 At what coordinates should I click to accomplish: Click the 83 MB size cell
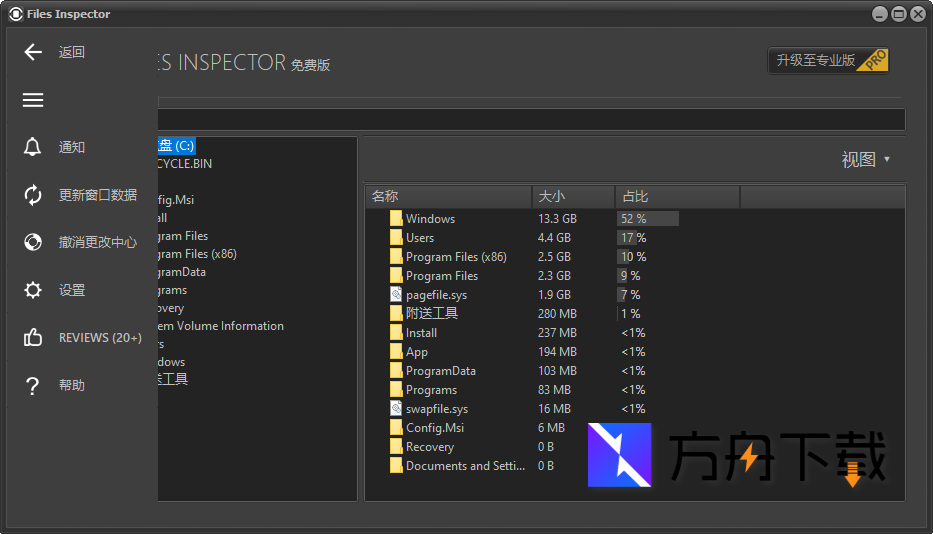pos(555,390)
